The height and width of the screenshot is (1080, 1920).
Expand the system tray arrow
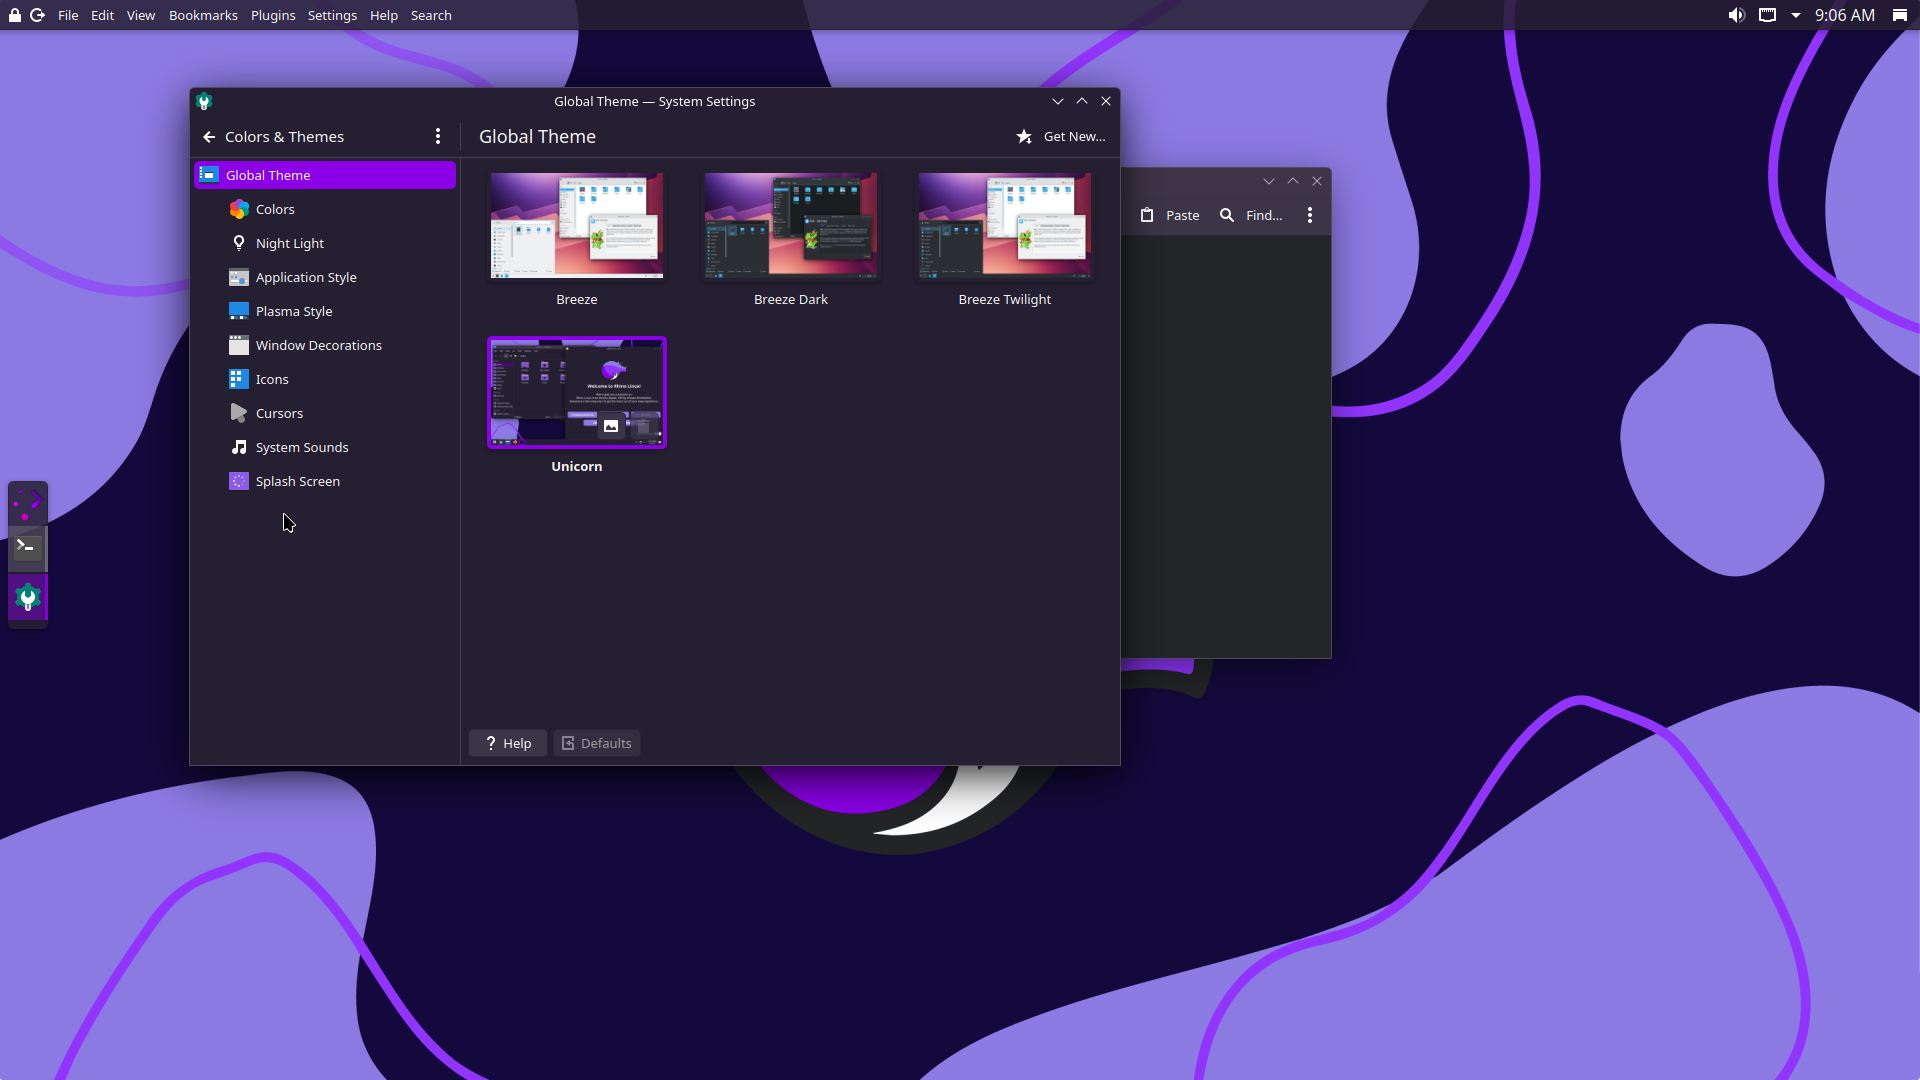click(1796, 15)
